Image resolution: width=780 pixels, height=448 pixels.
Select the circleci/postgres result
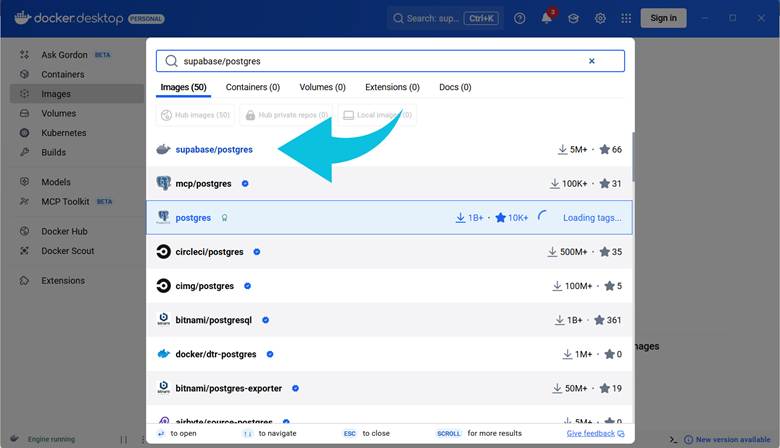click(x=389, y=252)
